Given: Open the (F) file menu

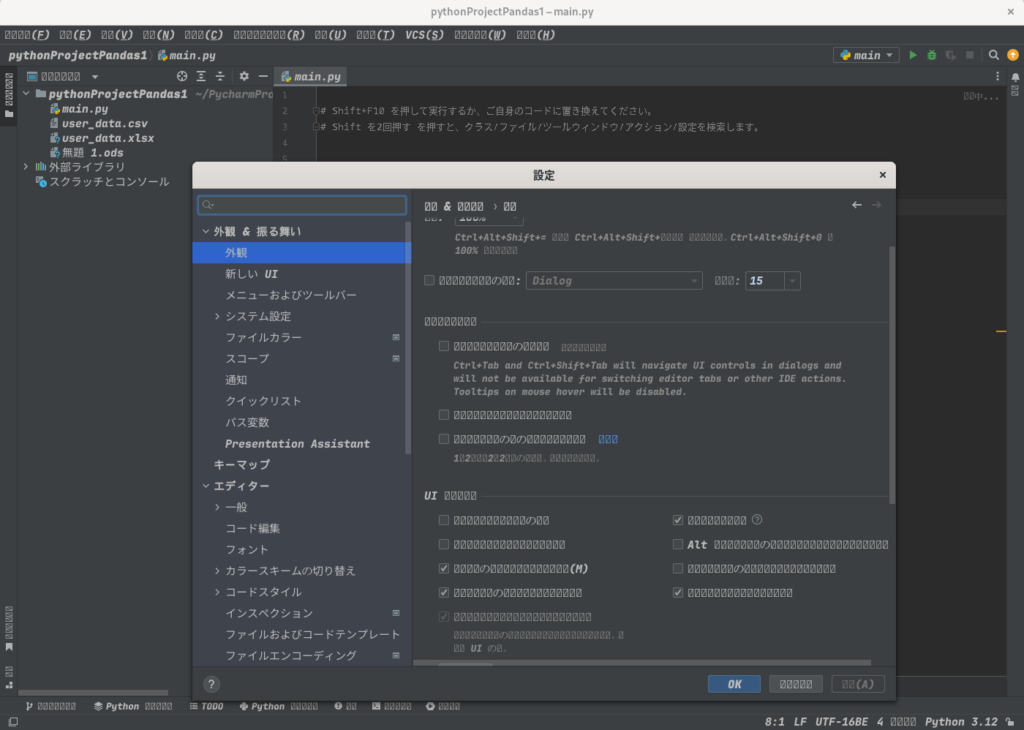Looking at the screenshot, I should tap(27, 35).
